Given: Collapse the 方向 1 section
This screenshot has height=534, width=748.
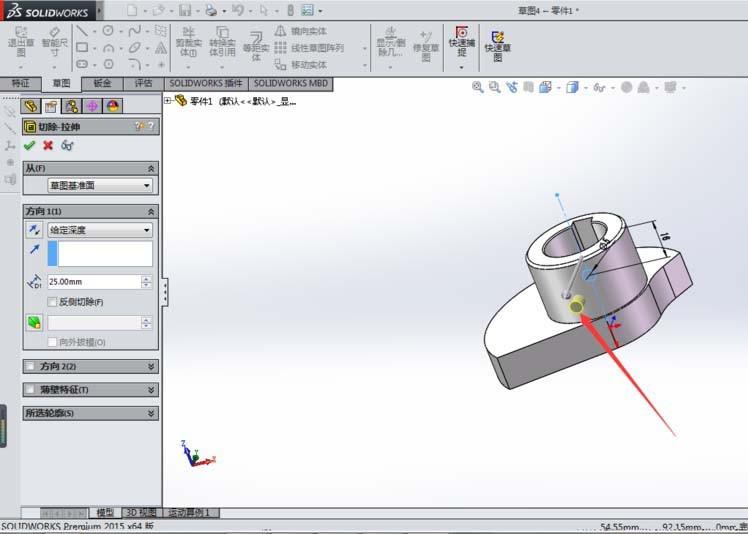Looking at the screenshot, I should tap(151, 211).
